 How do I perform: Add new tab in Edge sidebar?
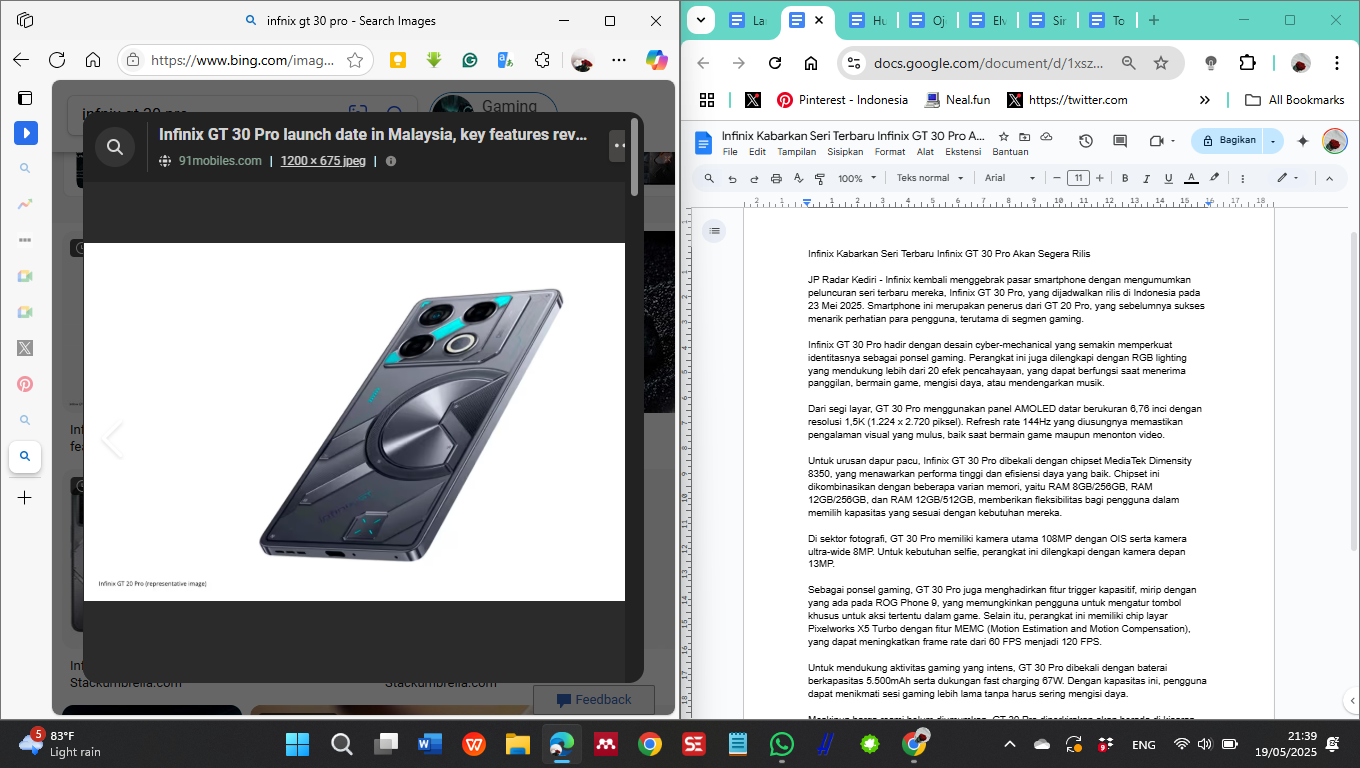click(x=25, y=497)
